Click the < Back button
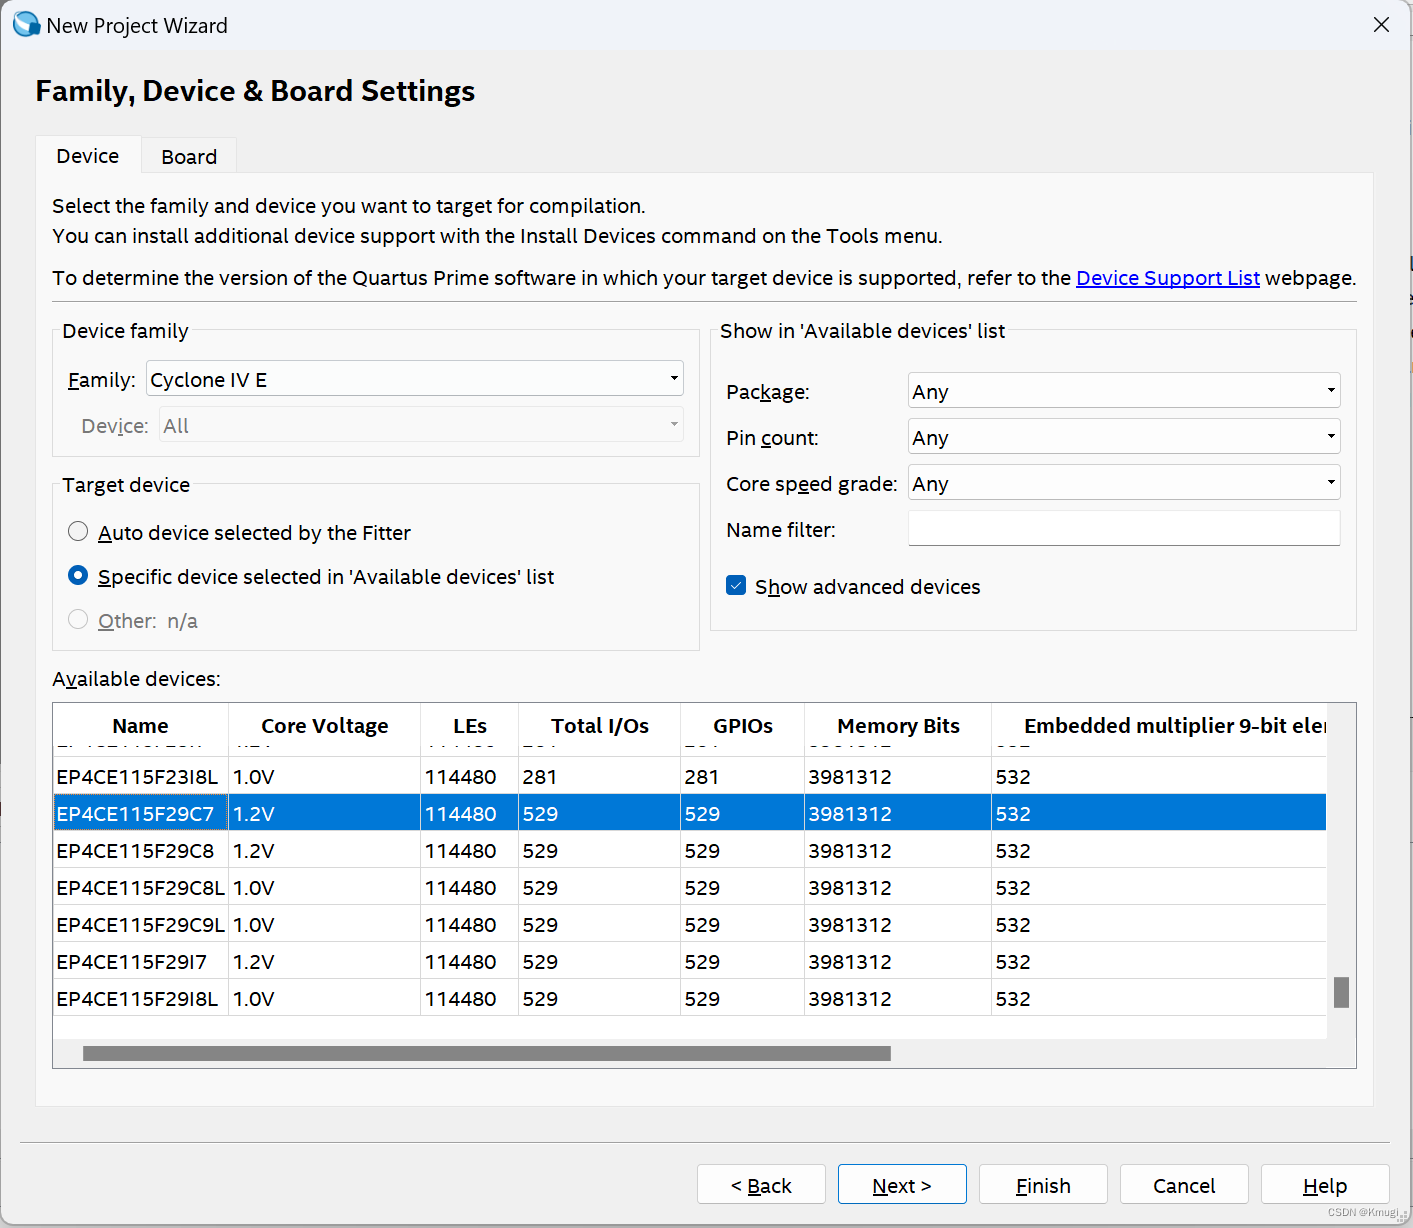Image resolution: width=1413 pixels, height=1228 pixels. (x=761, y=1185)
